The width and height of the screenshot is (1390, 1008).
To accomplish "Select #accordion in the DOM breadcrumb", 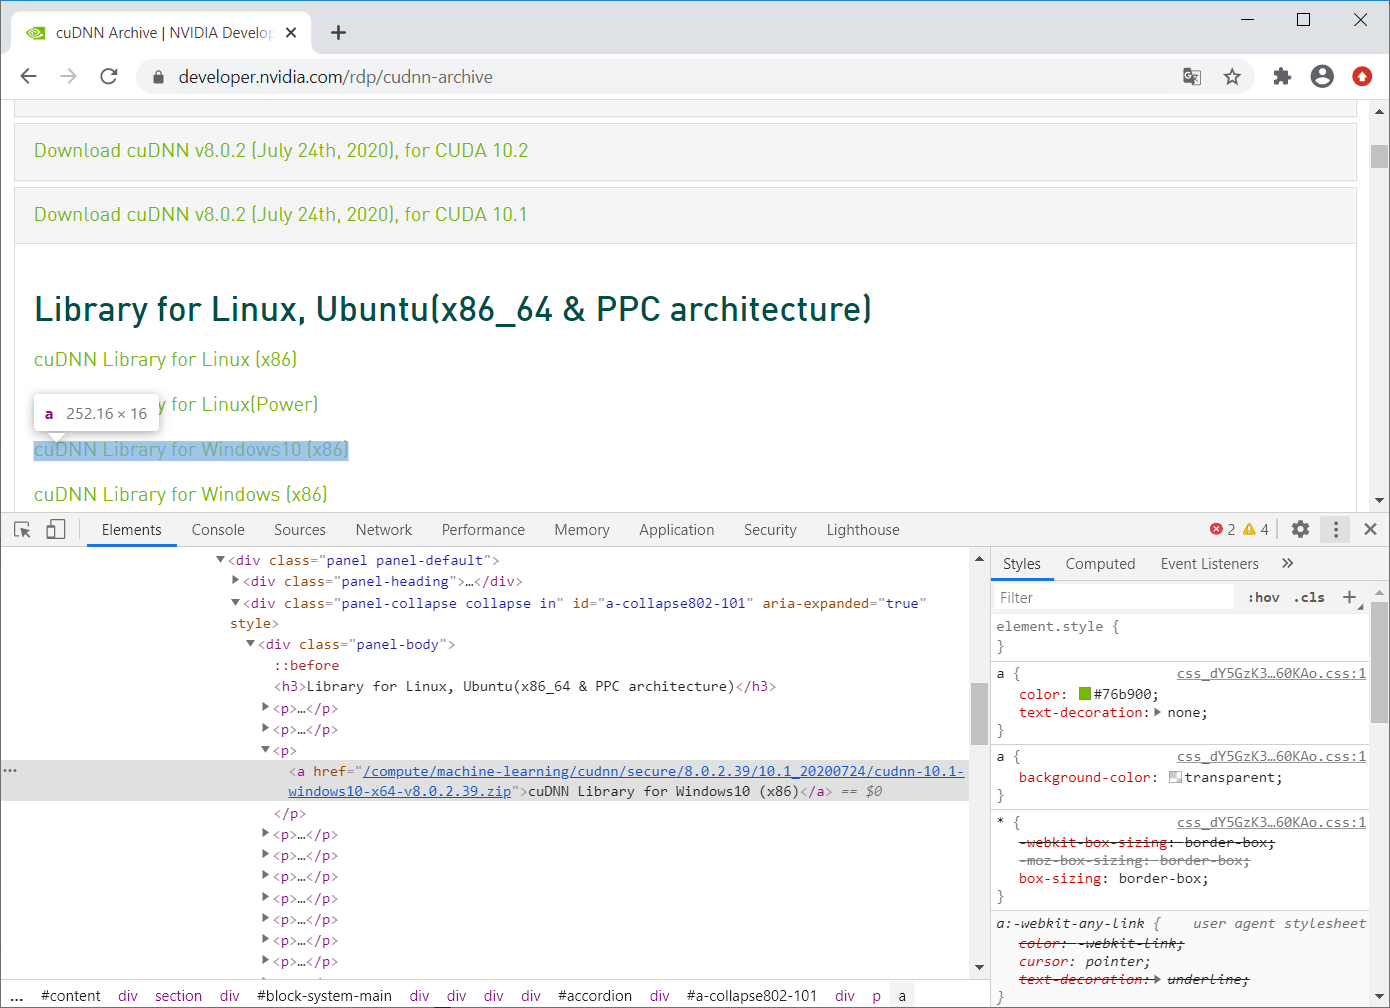I will pyautogui.click(x=595, y=996).
